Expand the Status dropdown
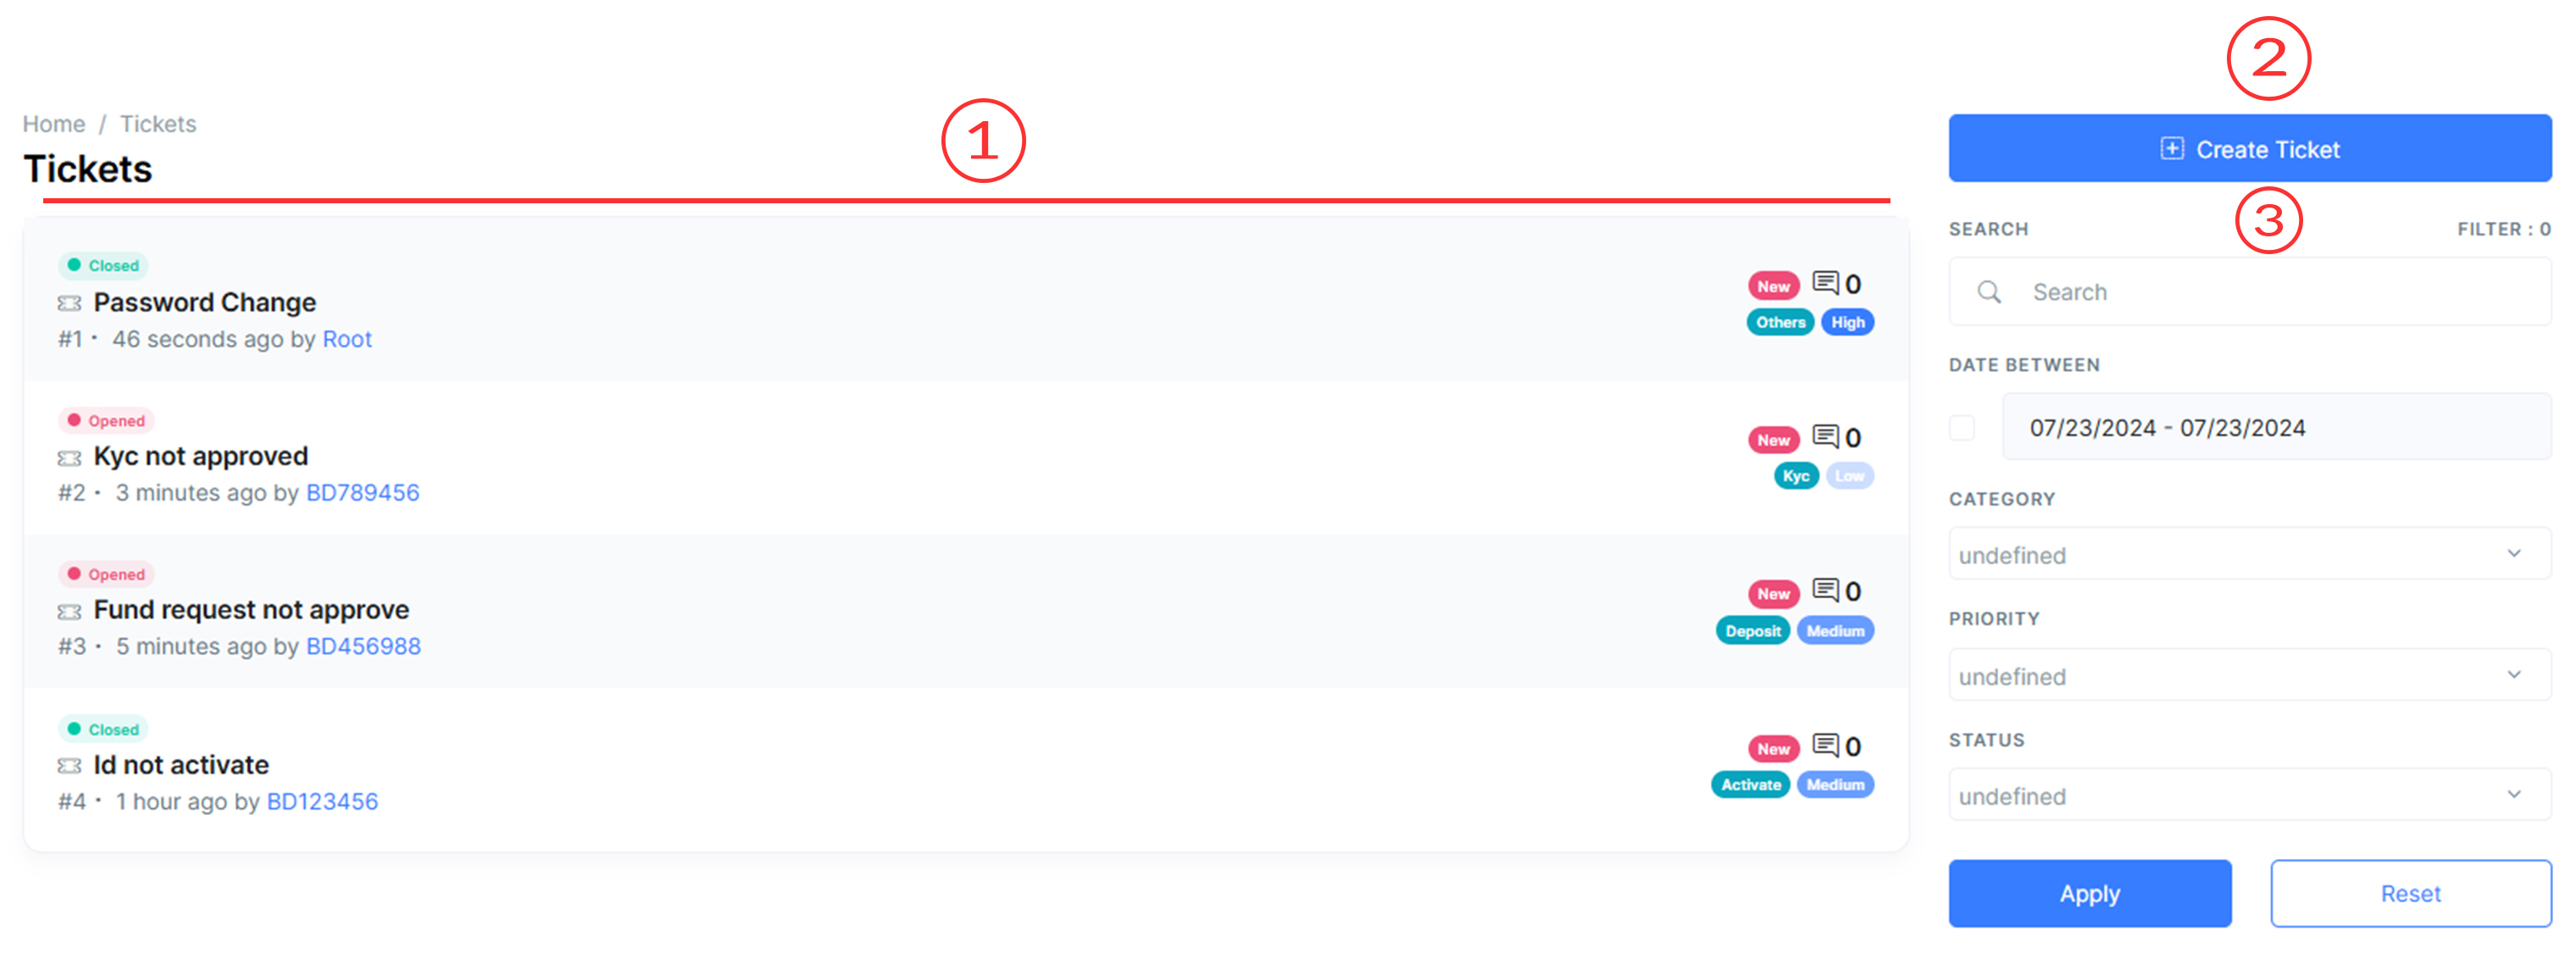 tap(2249, 795)
